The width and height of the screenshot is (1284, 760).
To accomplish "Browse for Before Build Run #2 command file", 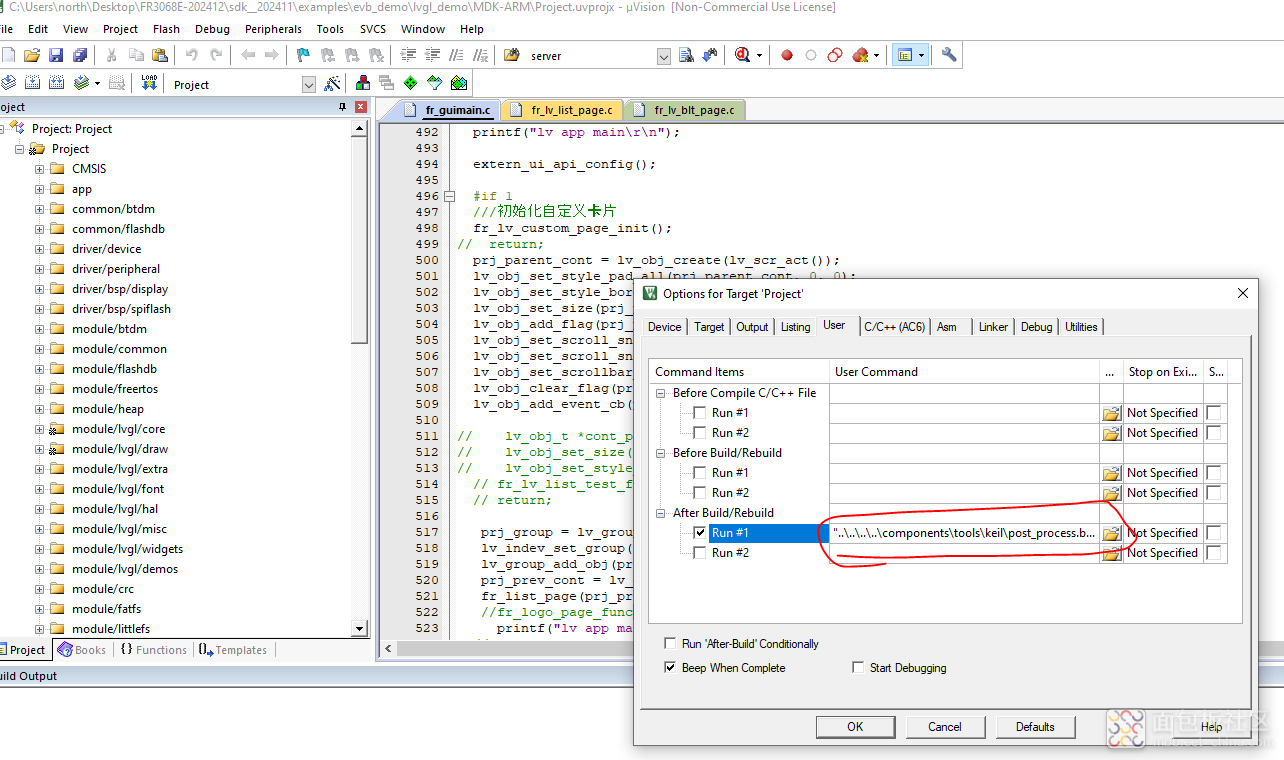I will [1111, 493].
